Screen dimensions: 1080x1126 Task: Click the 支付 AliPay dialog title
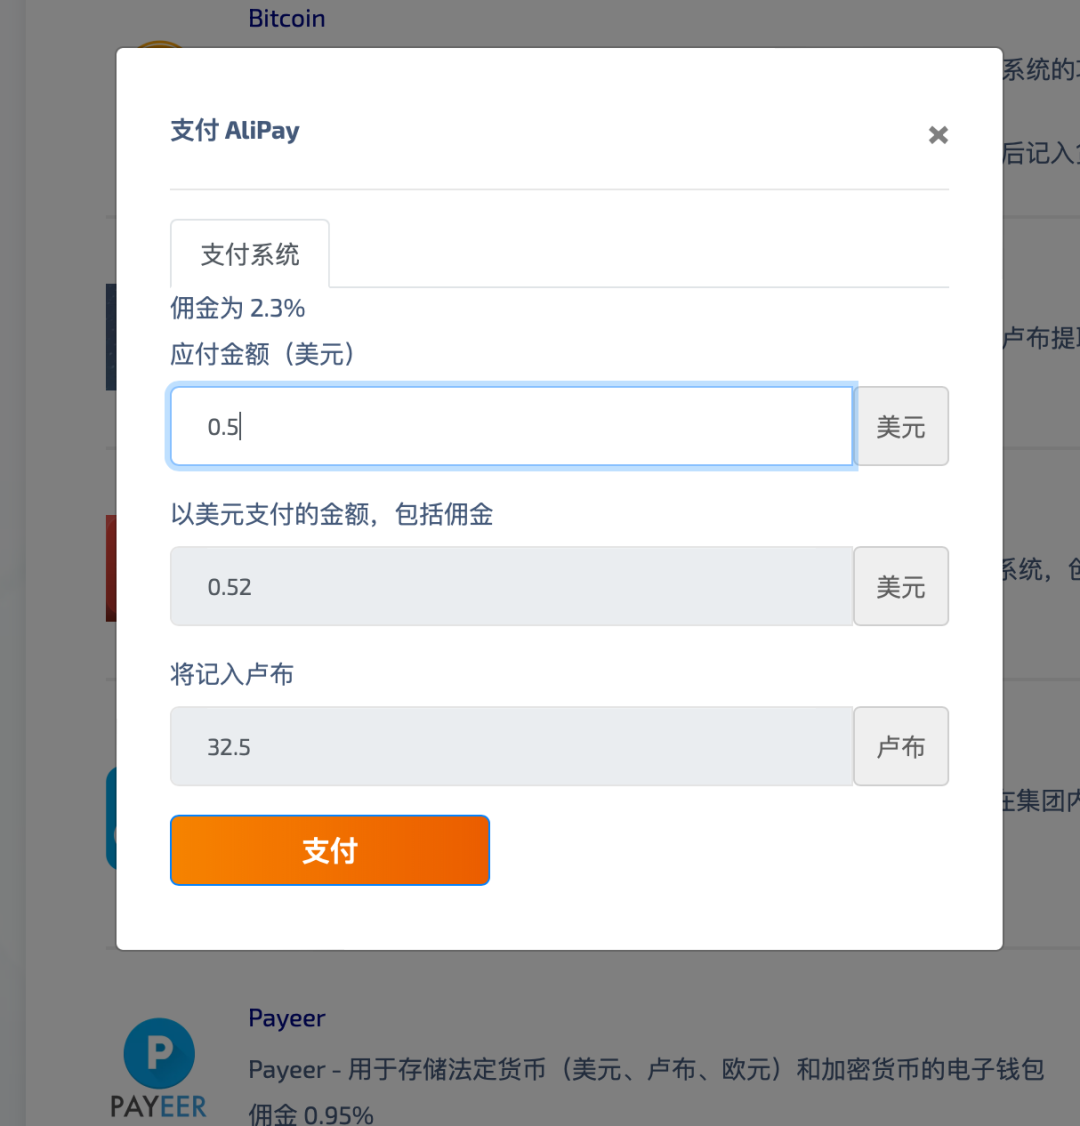(x=235, y=131)
